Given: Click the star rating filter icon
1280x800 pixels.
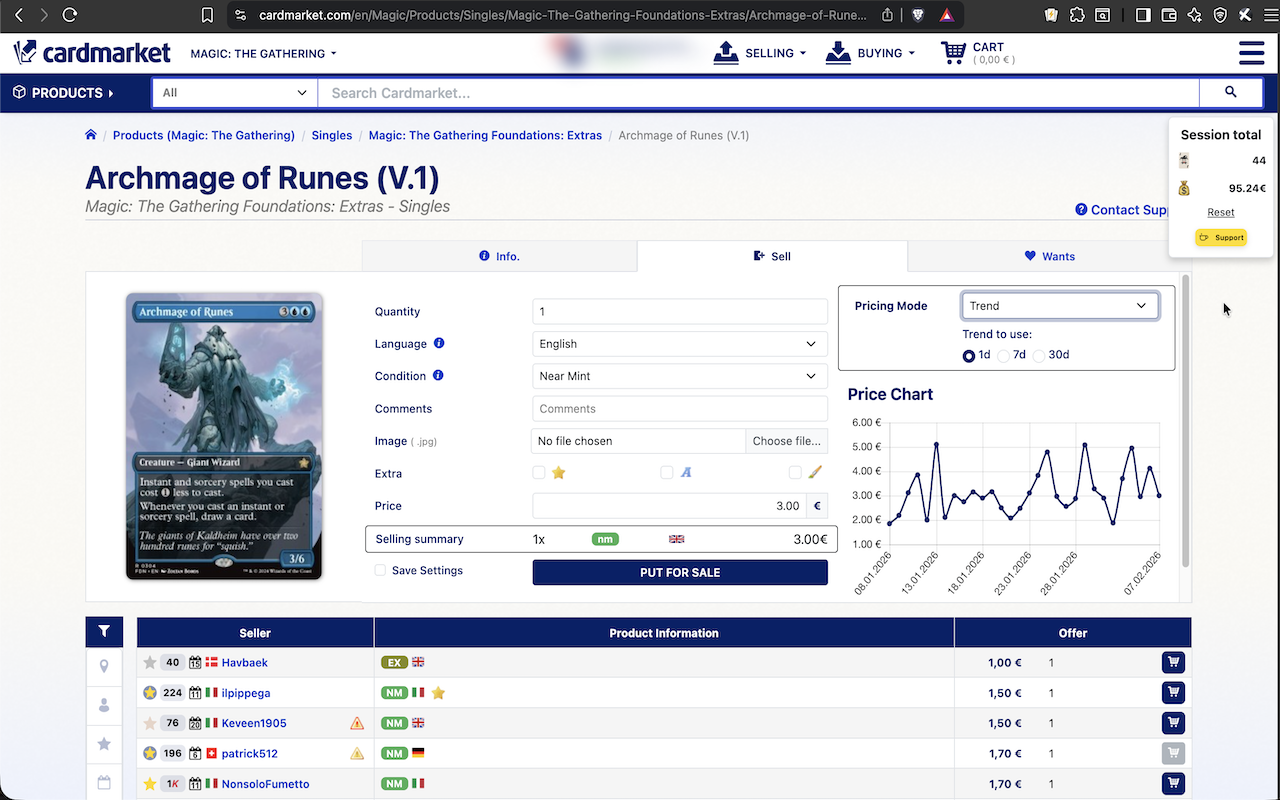Looking at the screenshot, I should tap(104, 744).
